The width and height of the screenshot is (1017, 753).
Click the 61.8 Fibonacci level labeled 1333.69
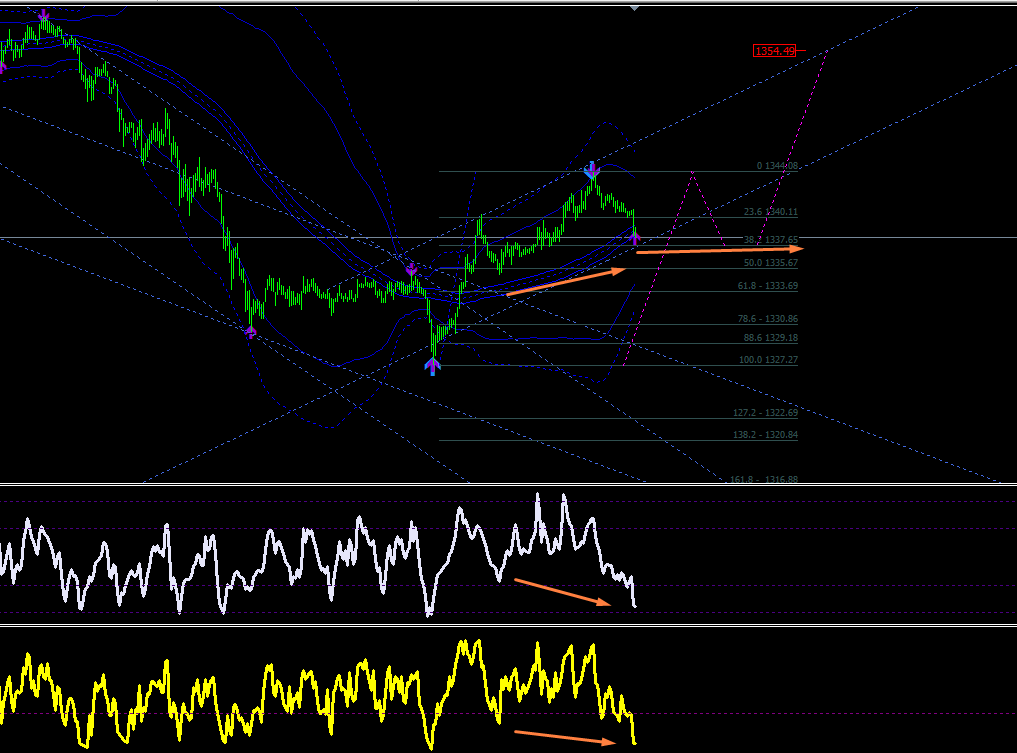point(767,285)
